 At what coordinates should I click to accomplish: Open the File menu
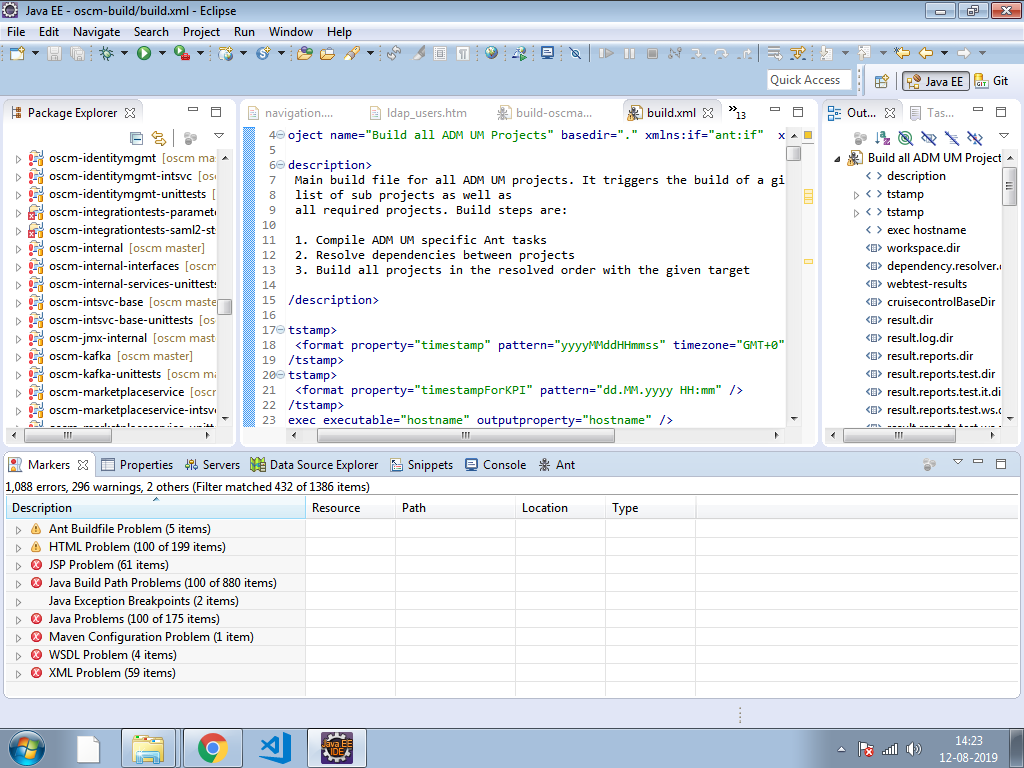16,31
